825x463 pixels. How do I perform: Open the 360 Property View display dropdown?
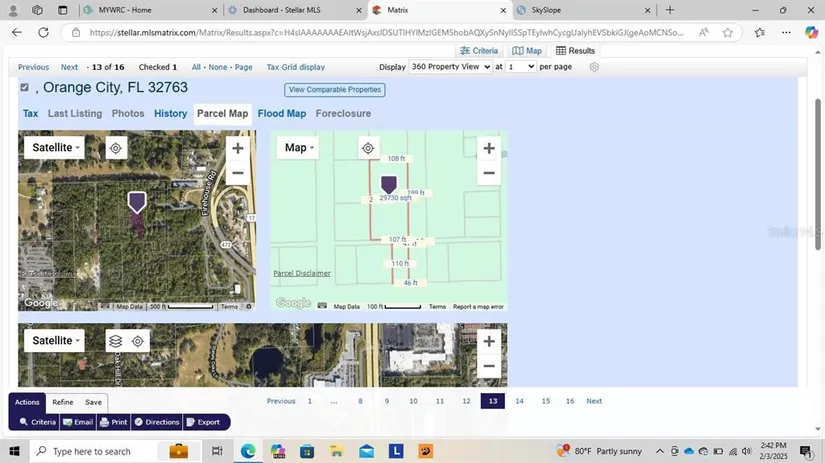451,67
